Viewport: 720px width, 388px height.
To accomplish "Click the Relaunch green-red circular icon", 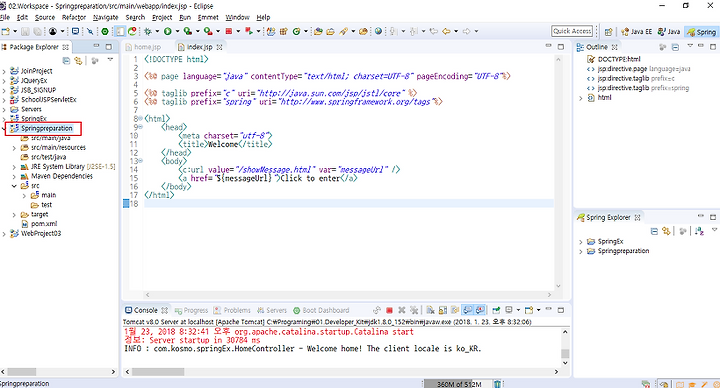I will pyautogui.click(x=132, y=31).
